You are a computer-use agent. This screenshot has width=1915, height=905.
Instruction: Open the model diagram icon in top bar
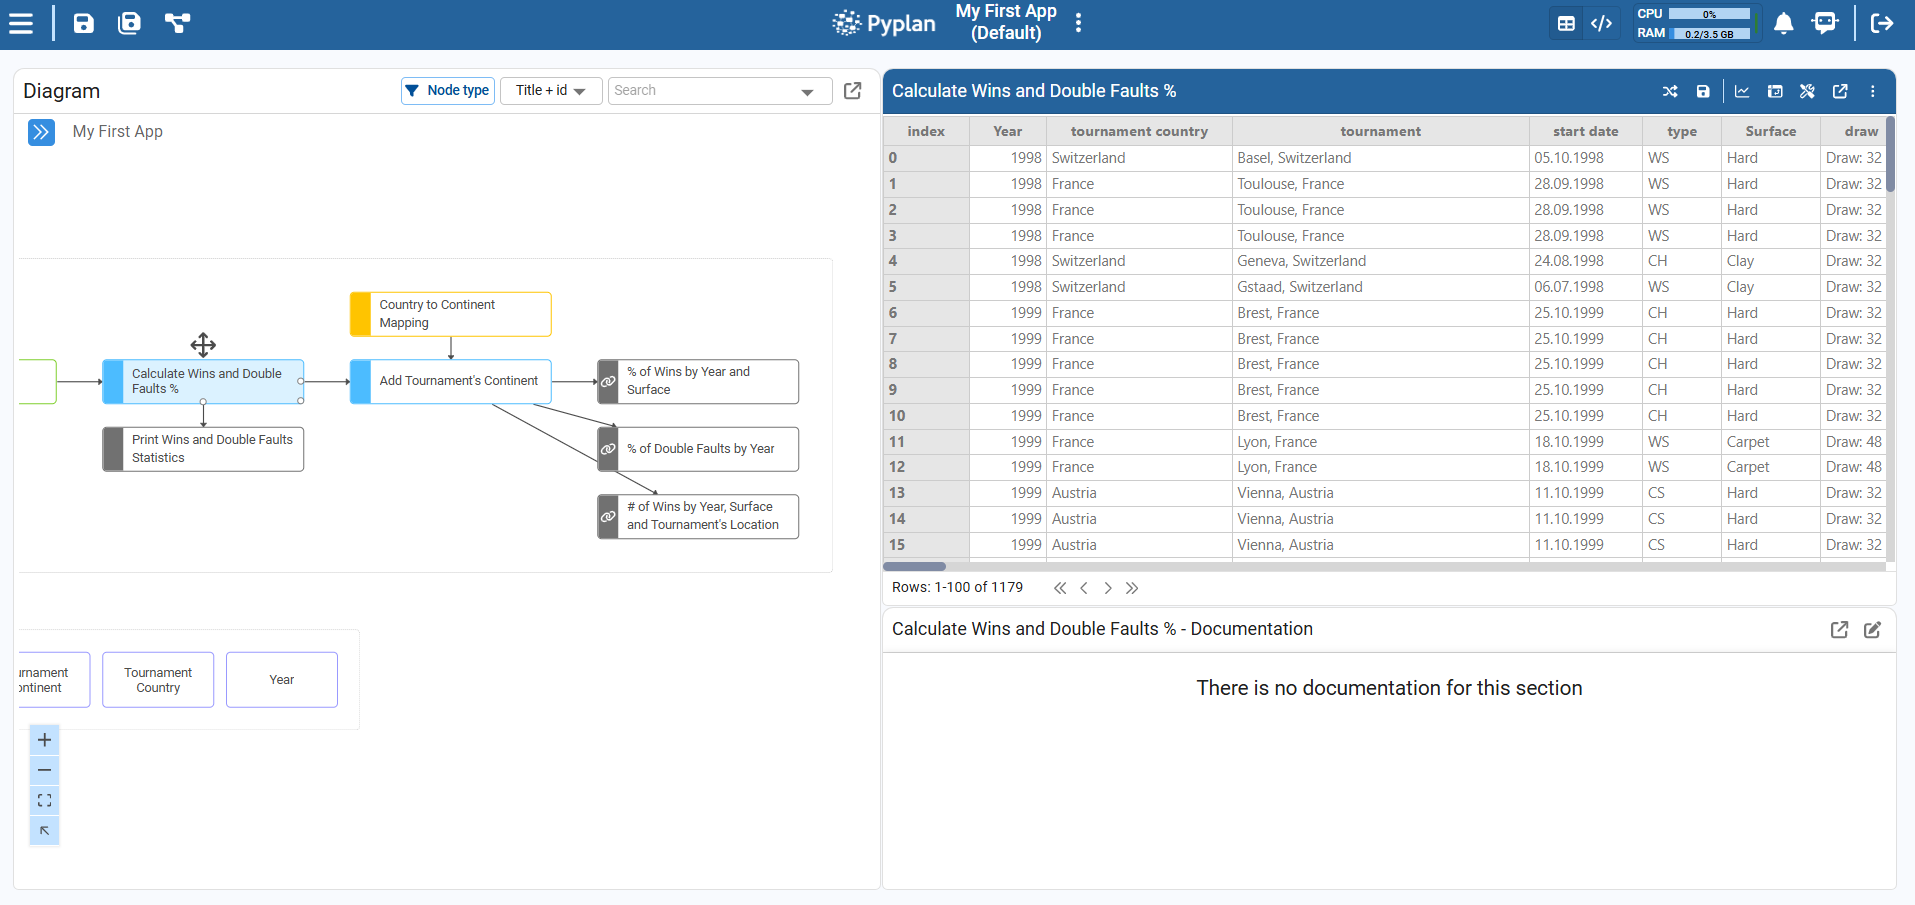(177, 23)
